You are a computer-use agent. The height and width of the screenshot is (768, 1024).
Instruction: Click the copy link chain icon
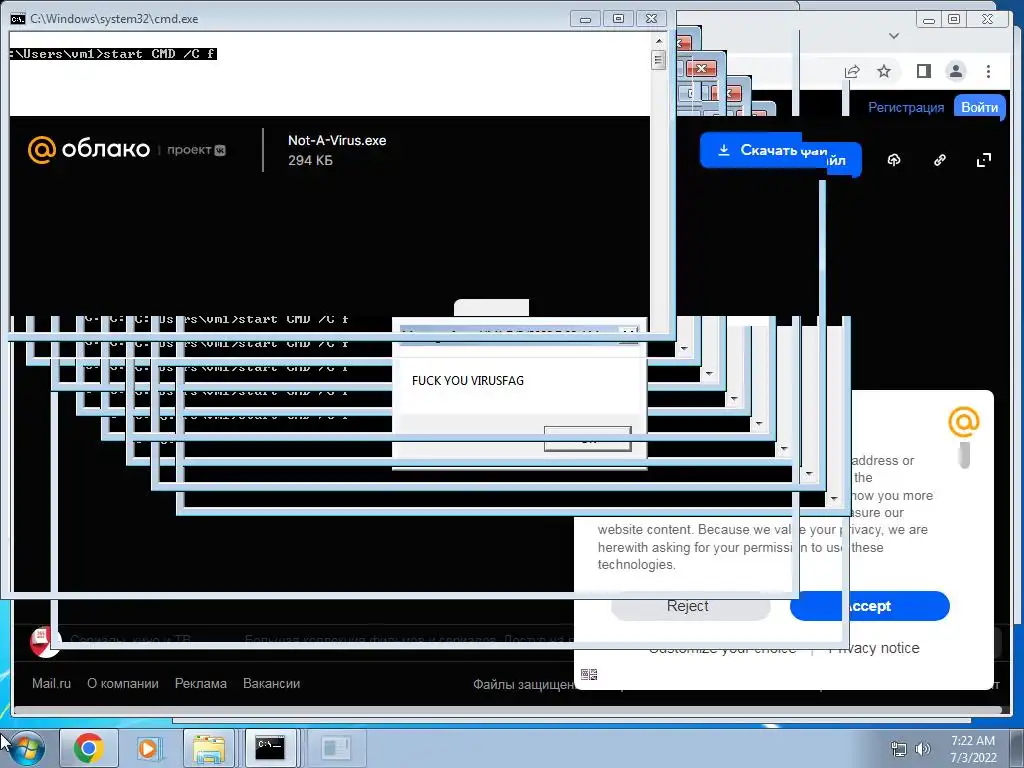[940, 160]
